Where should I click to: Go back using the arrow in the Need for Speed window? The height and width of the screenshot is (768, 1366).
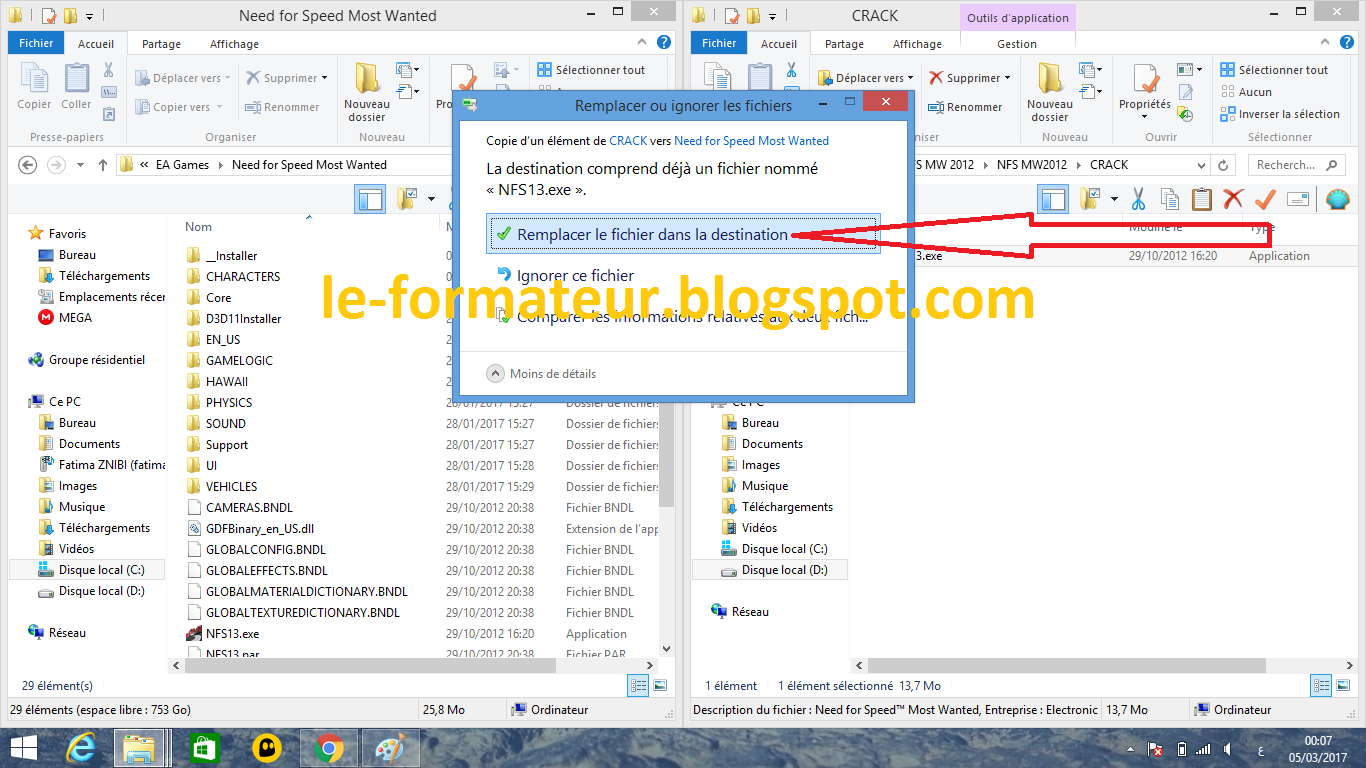click(27, 165)
